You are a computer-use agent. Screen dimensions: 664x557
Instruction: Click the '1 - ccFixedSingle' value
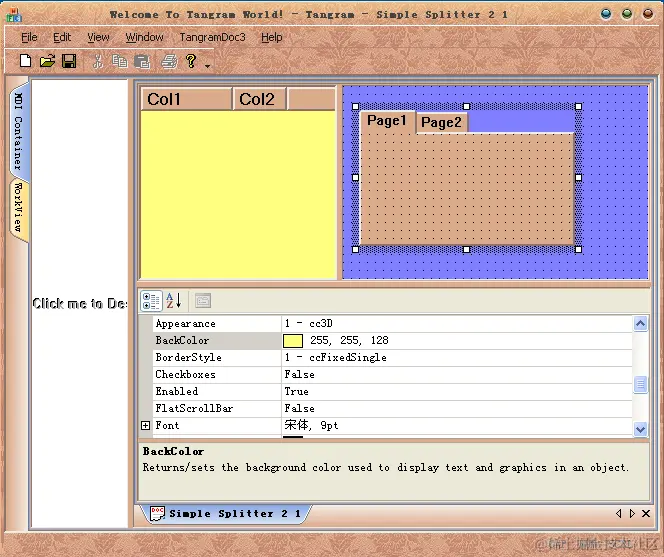[x=335, y=357]
